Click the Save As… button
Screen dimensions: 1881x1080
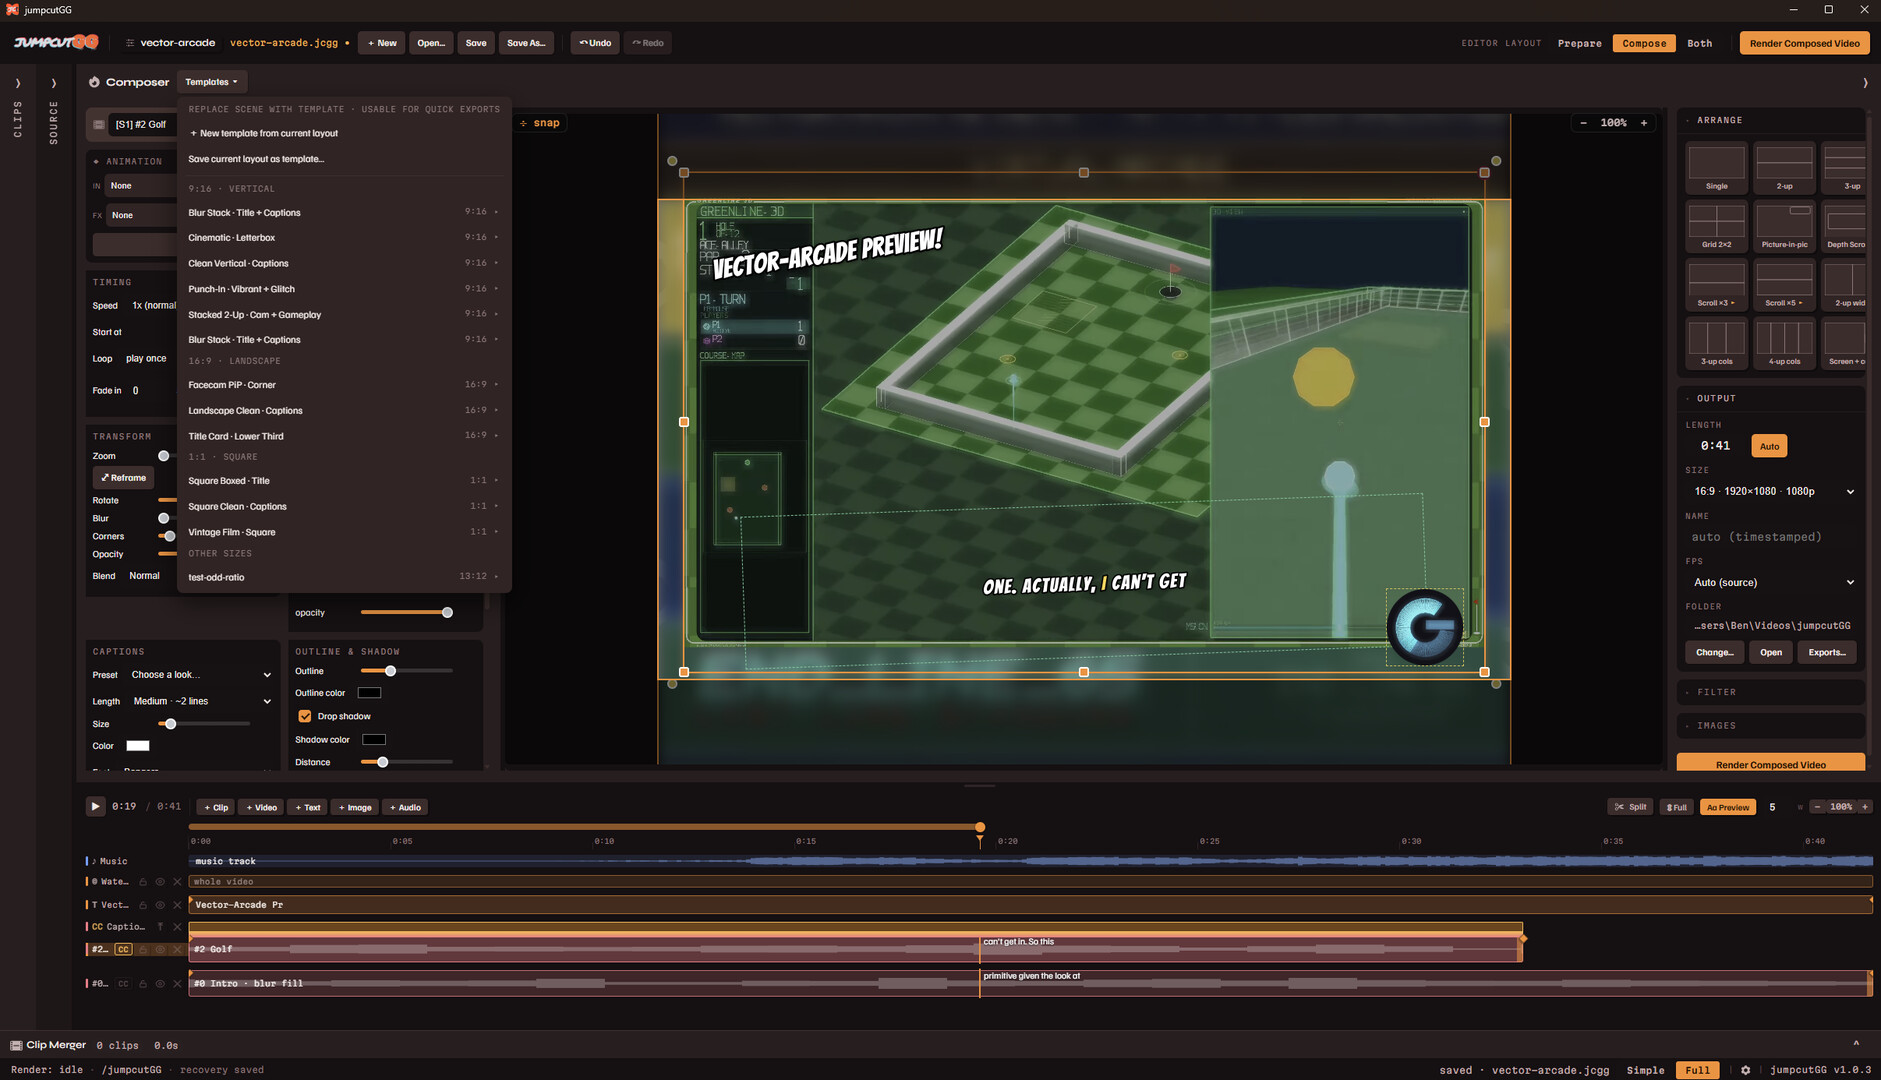526,43
